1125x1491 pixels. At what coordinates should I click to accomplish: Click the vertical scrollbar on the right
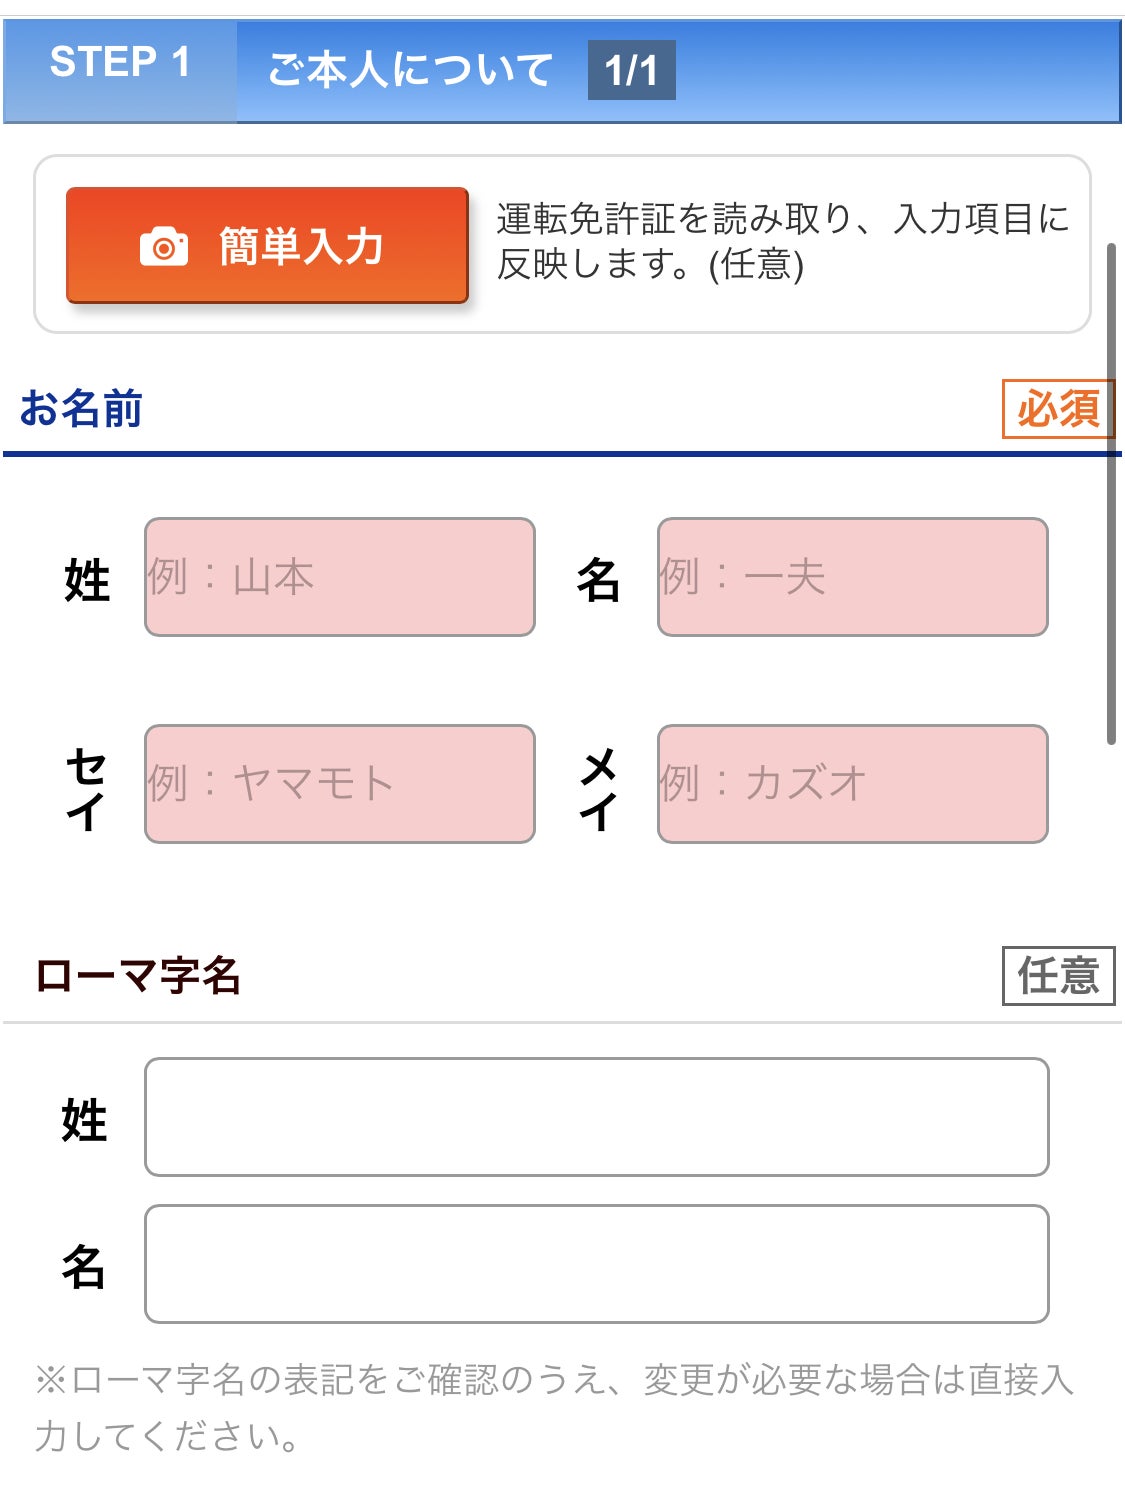coord(1111,493)
